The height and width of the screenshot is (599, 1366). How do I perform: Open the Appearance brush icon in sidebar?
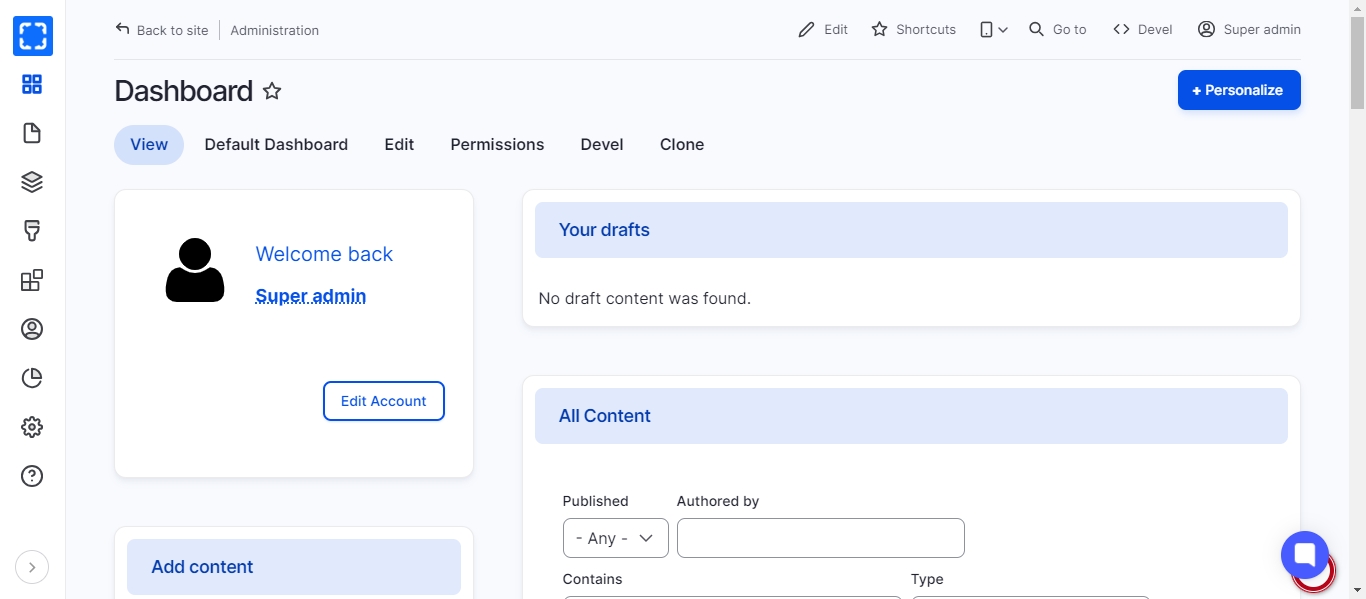pos(32,231)
